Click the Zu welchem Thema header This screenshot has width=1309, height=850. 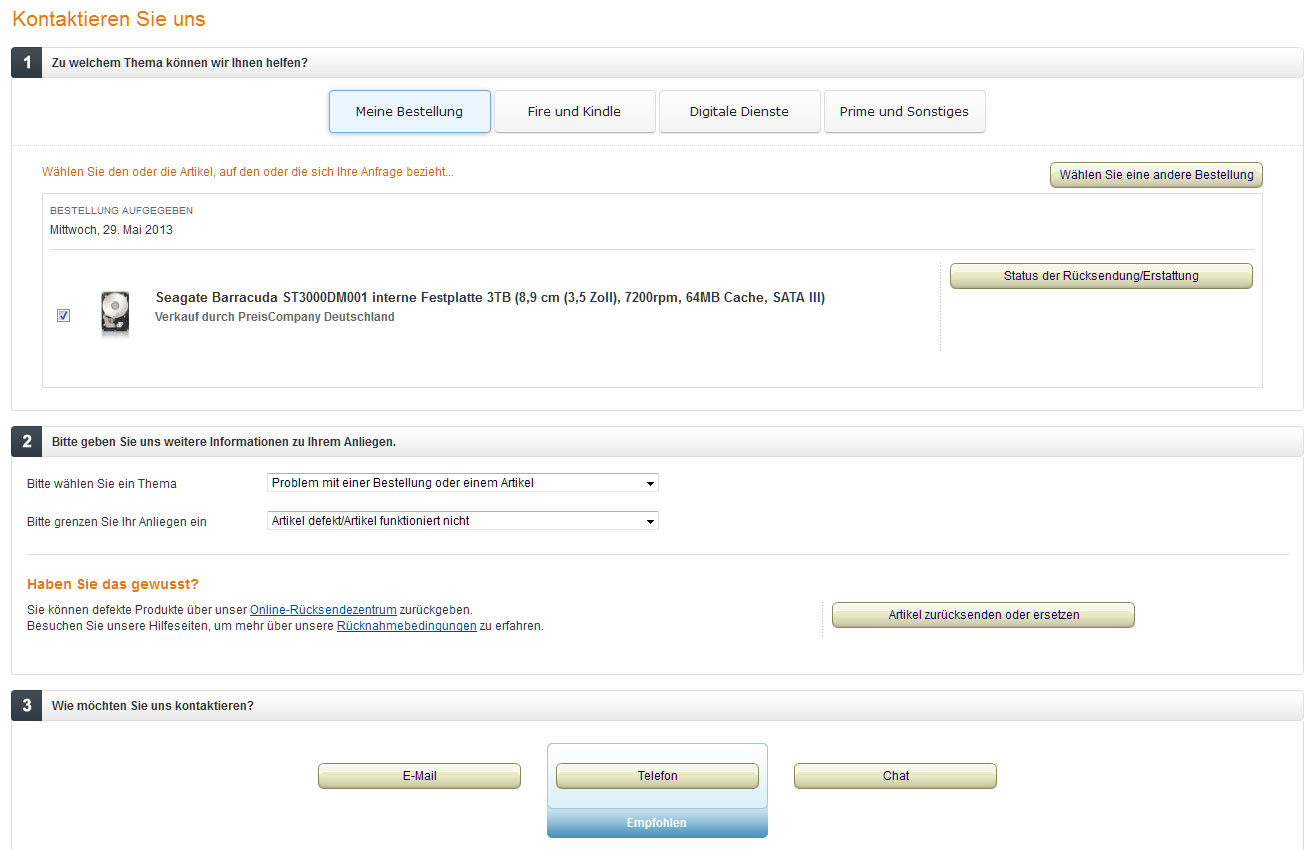point(180,62)
